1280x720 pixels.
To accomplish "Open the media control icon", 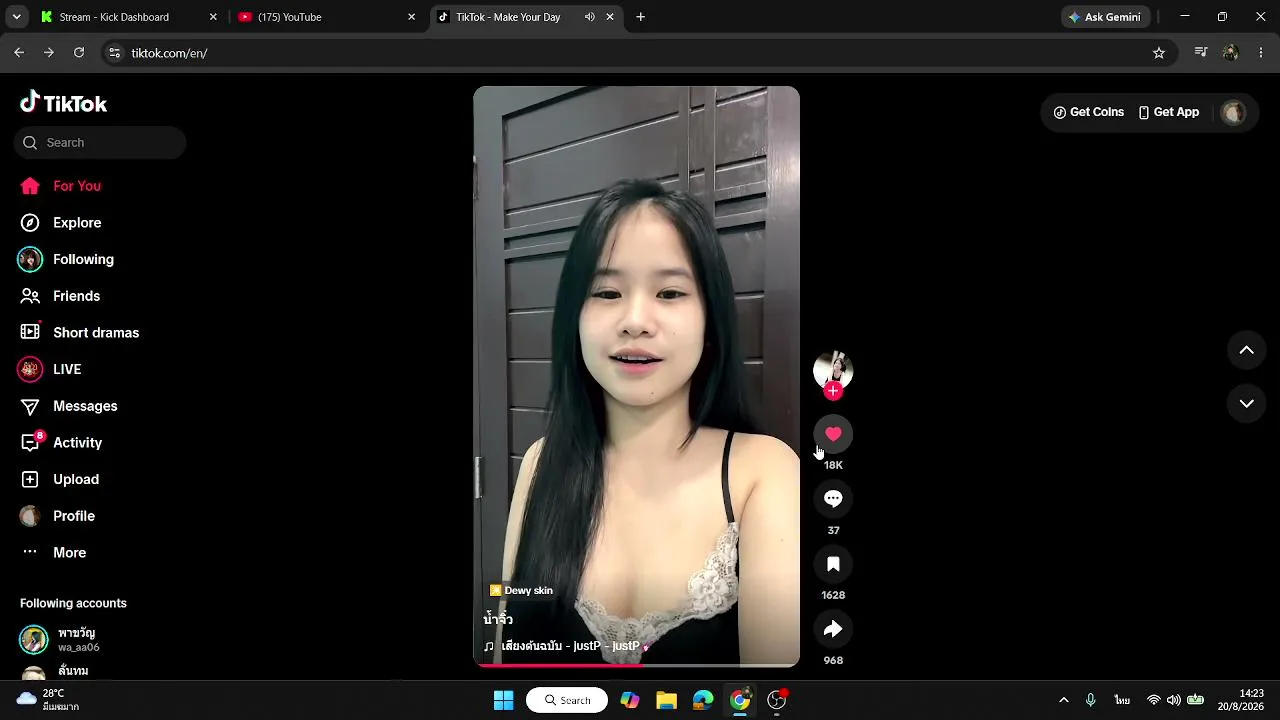I will pyautogui.click(x=1201, y=53).
